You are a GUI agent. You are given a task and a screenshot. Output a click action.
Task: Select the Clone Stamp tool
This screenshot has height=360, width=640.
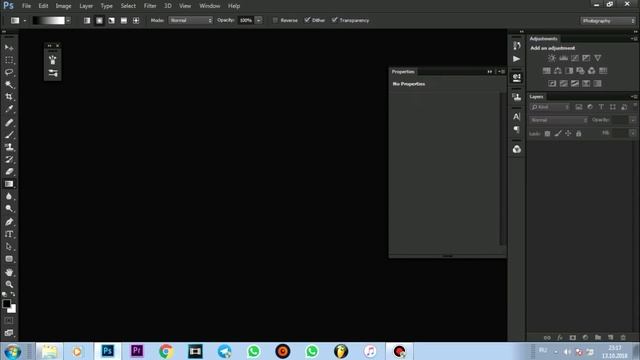[9, 147]
